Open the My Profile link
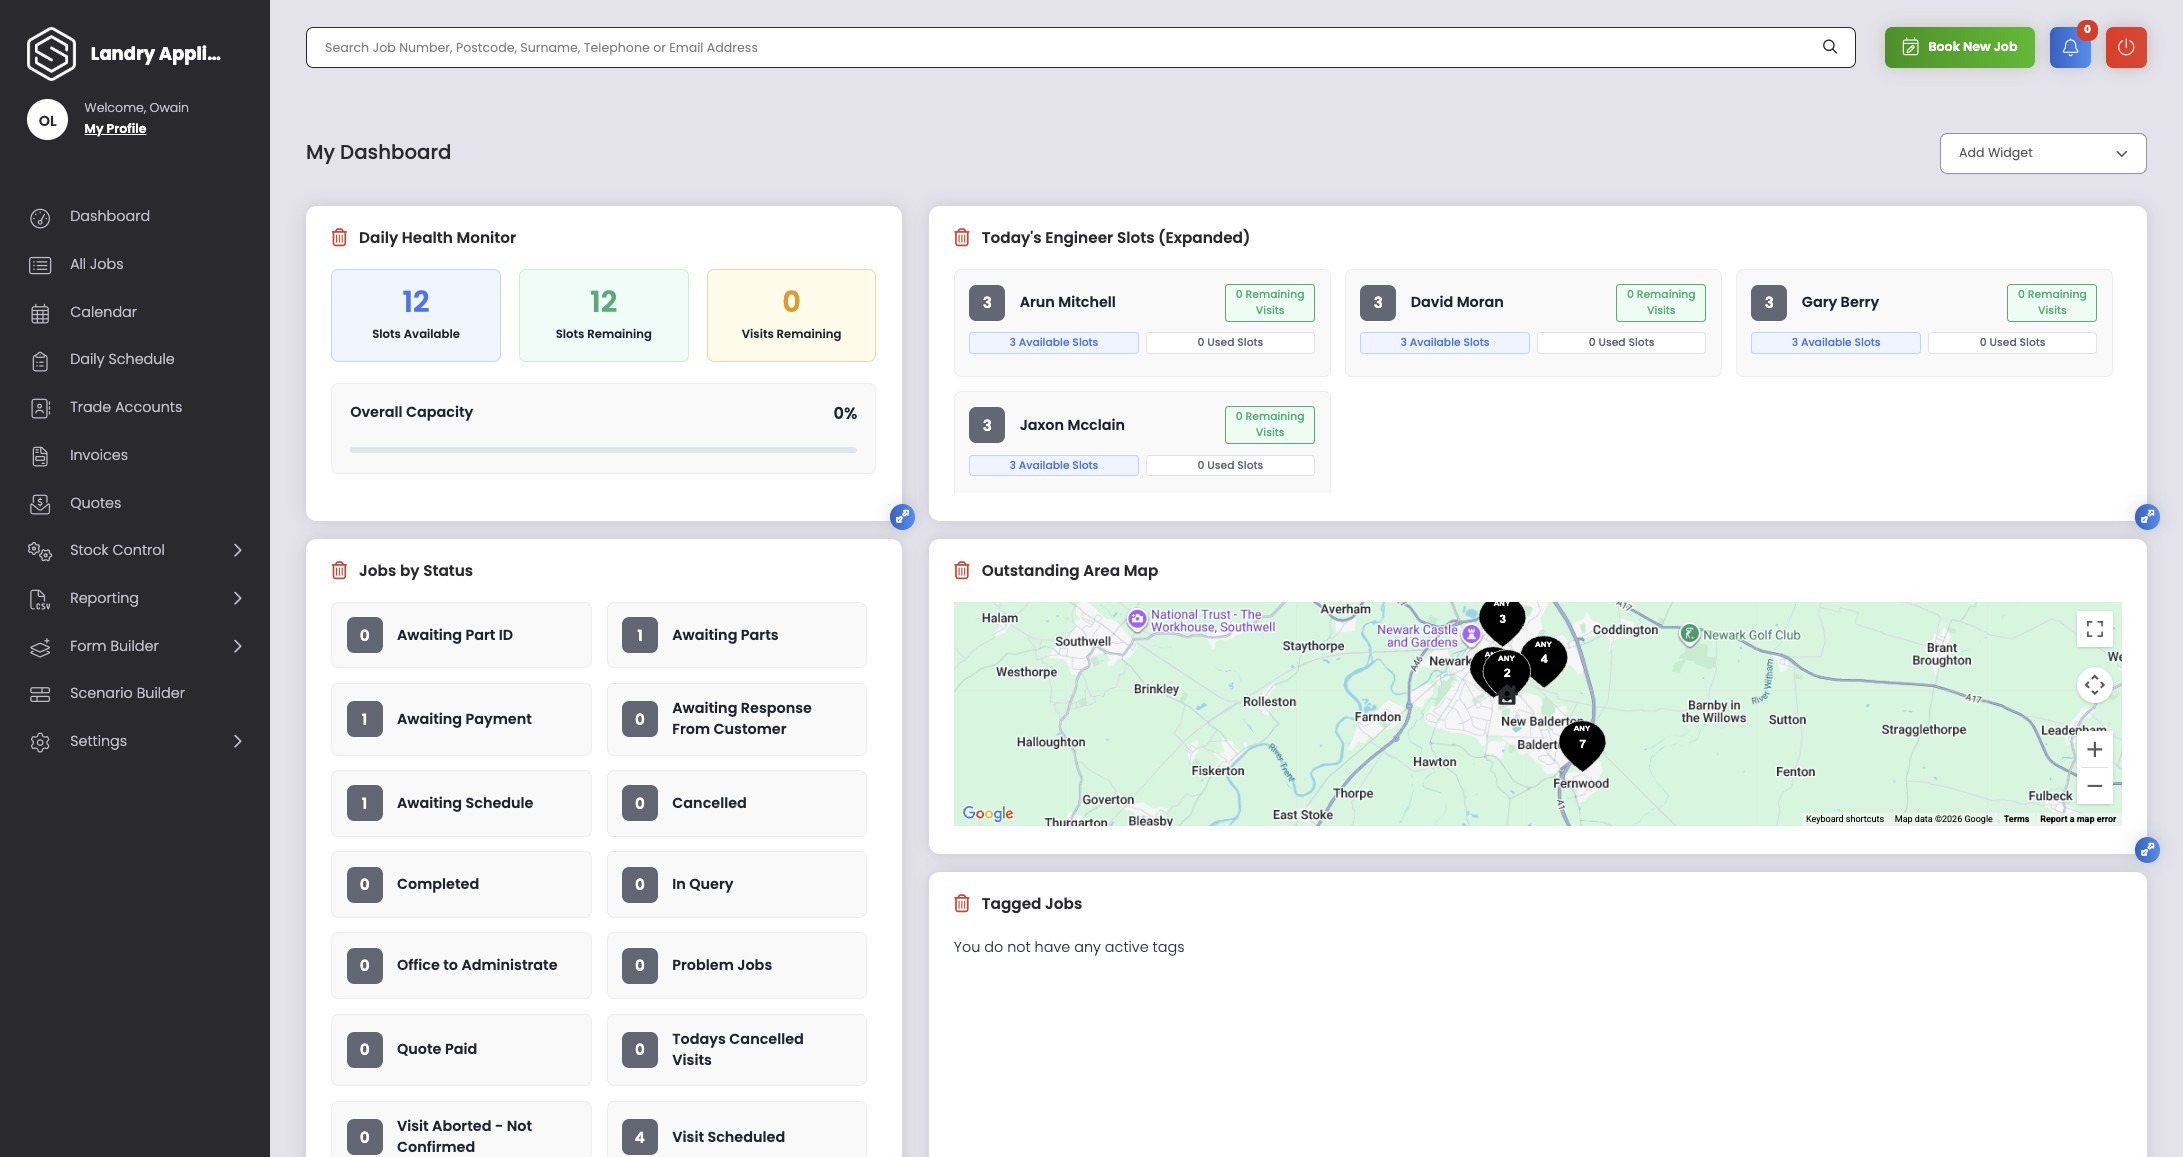 point(115,129)
